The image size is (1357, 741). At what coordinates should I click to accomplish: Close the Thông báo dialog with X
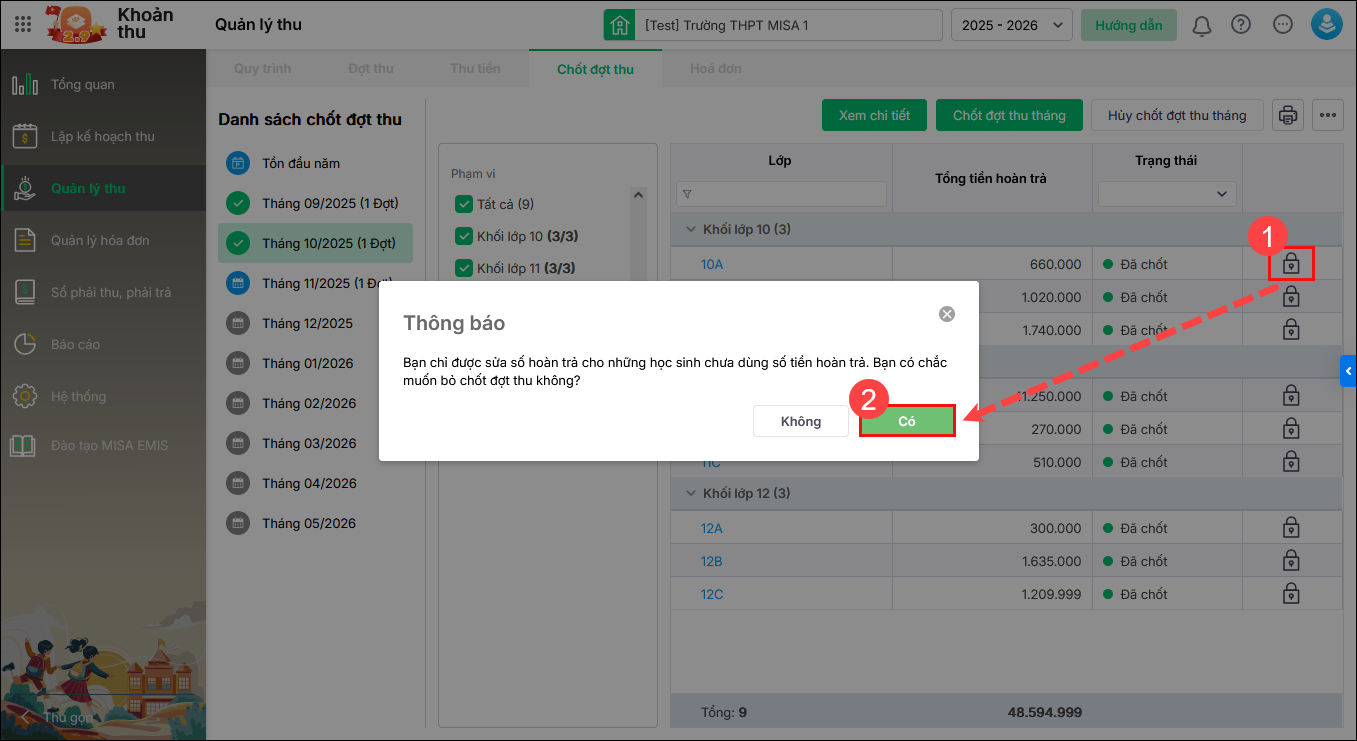[x=947, y=314]
